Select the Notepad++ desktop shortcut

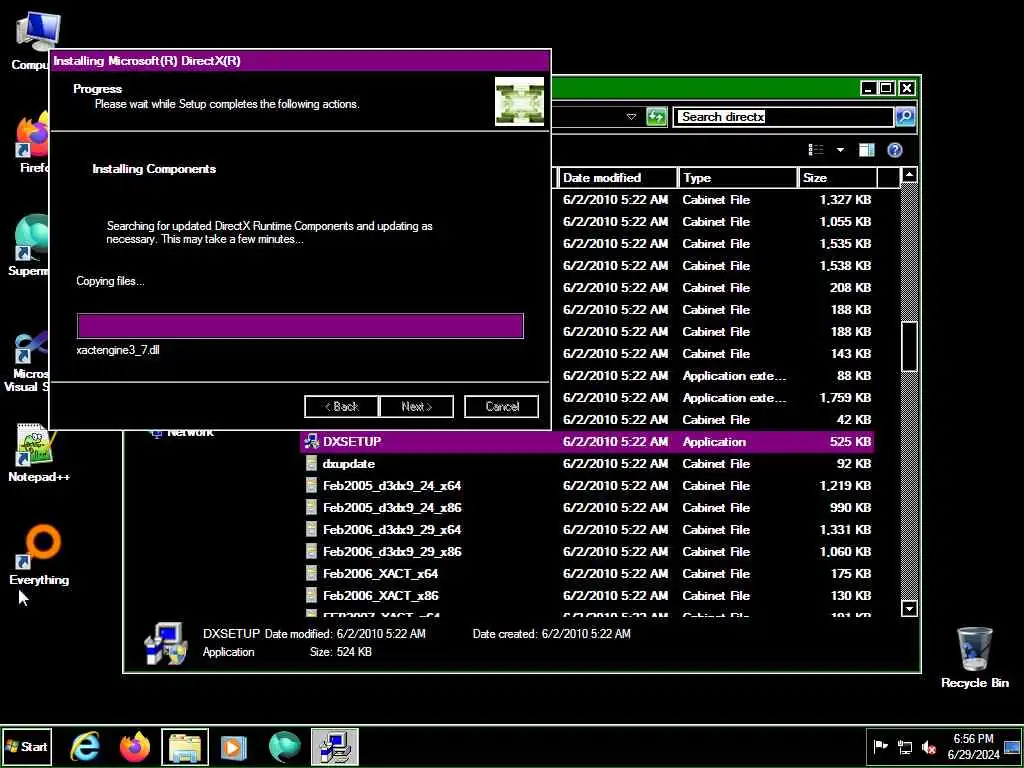point(39,453)
